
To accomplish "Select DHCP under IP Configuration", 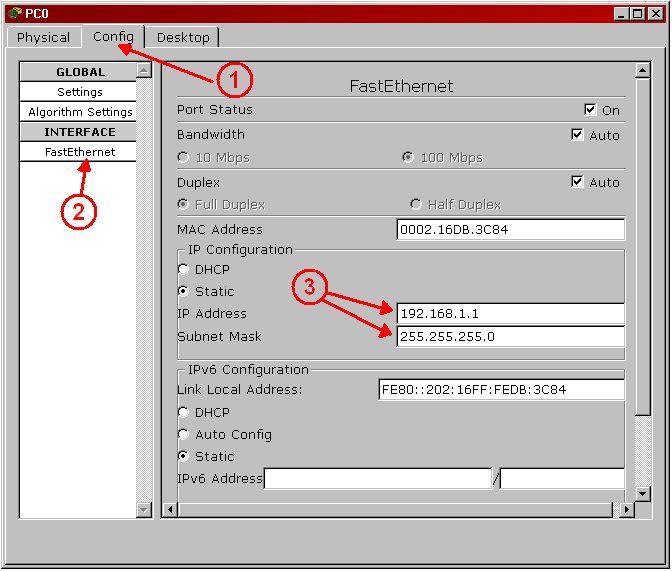I will (x=183, y=269).
